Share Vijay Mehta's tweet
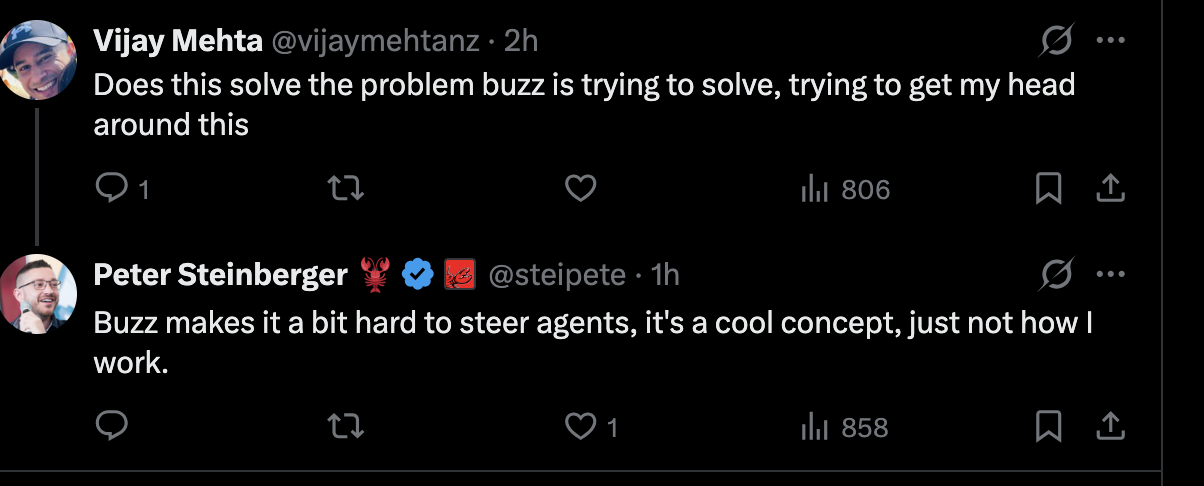This screenshot has width=1204, height=486. pyautogui.click(x=1112, y=189)
